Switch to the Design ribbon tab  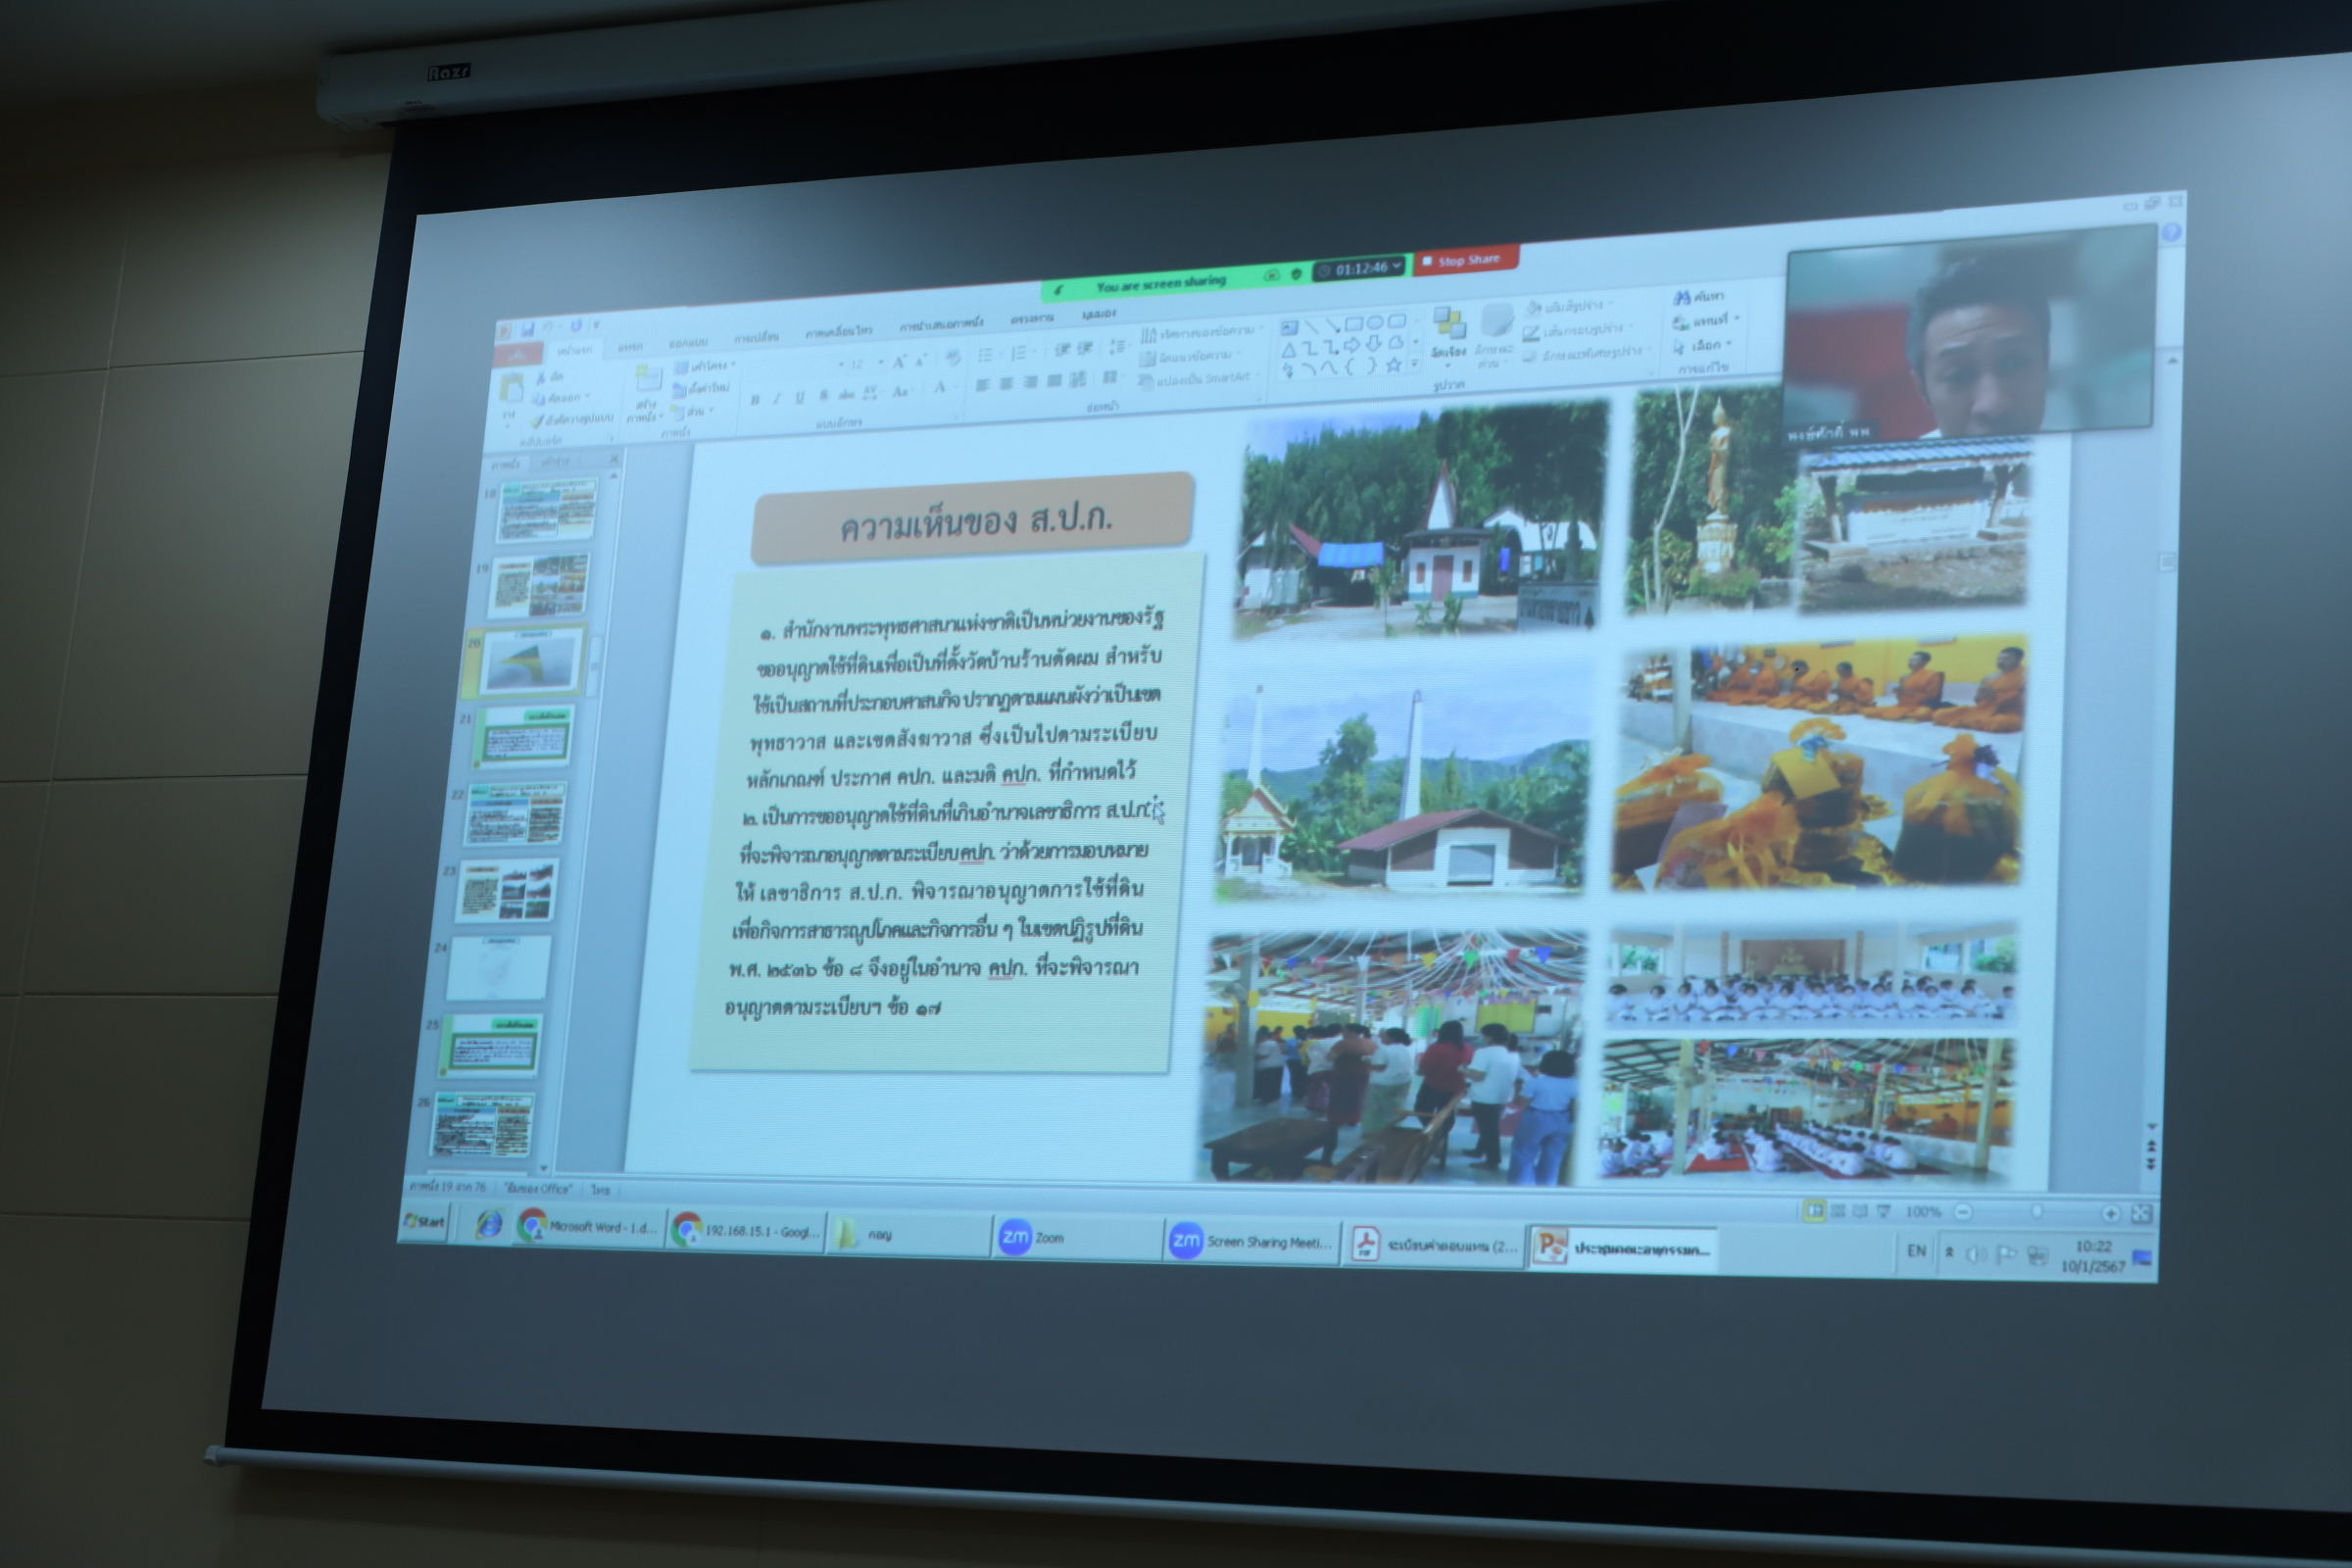[x=688, y=342]
